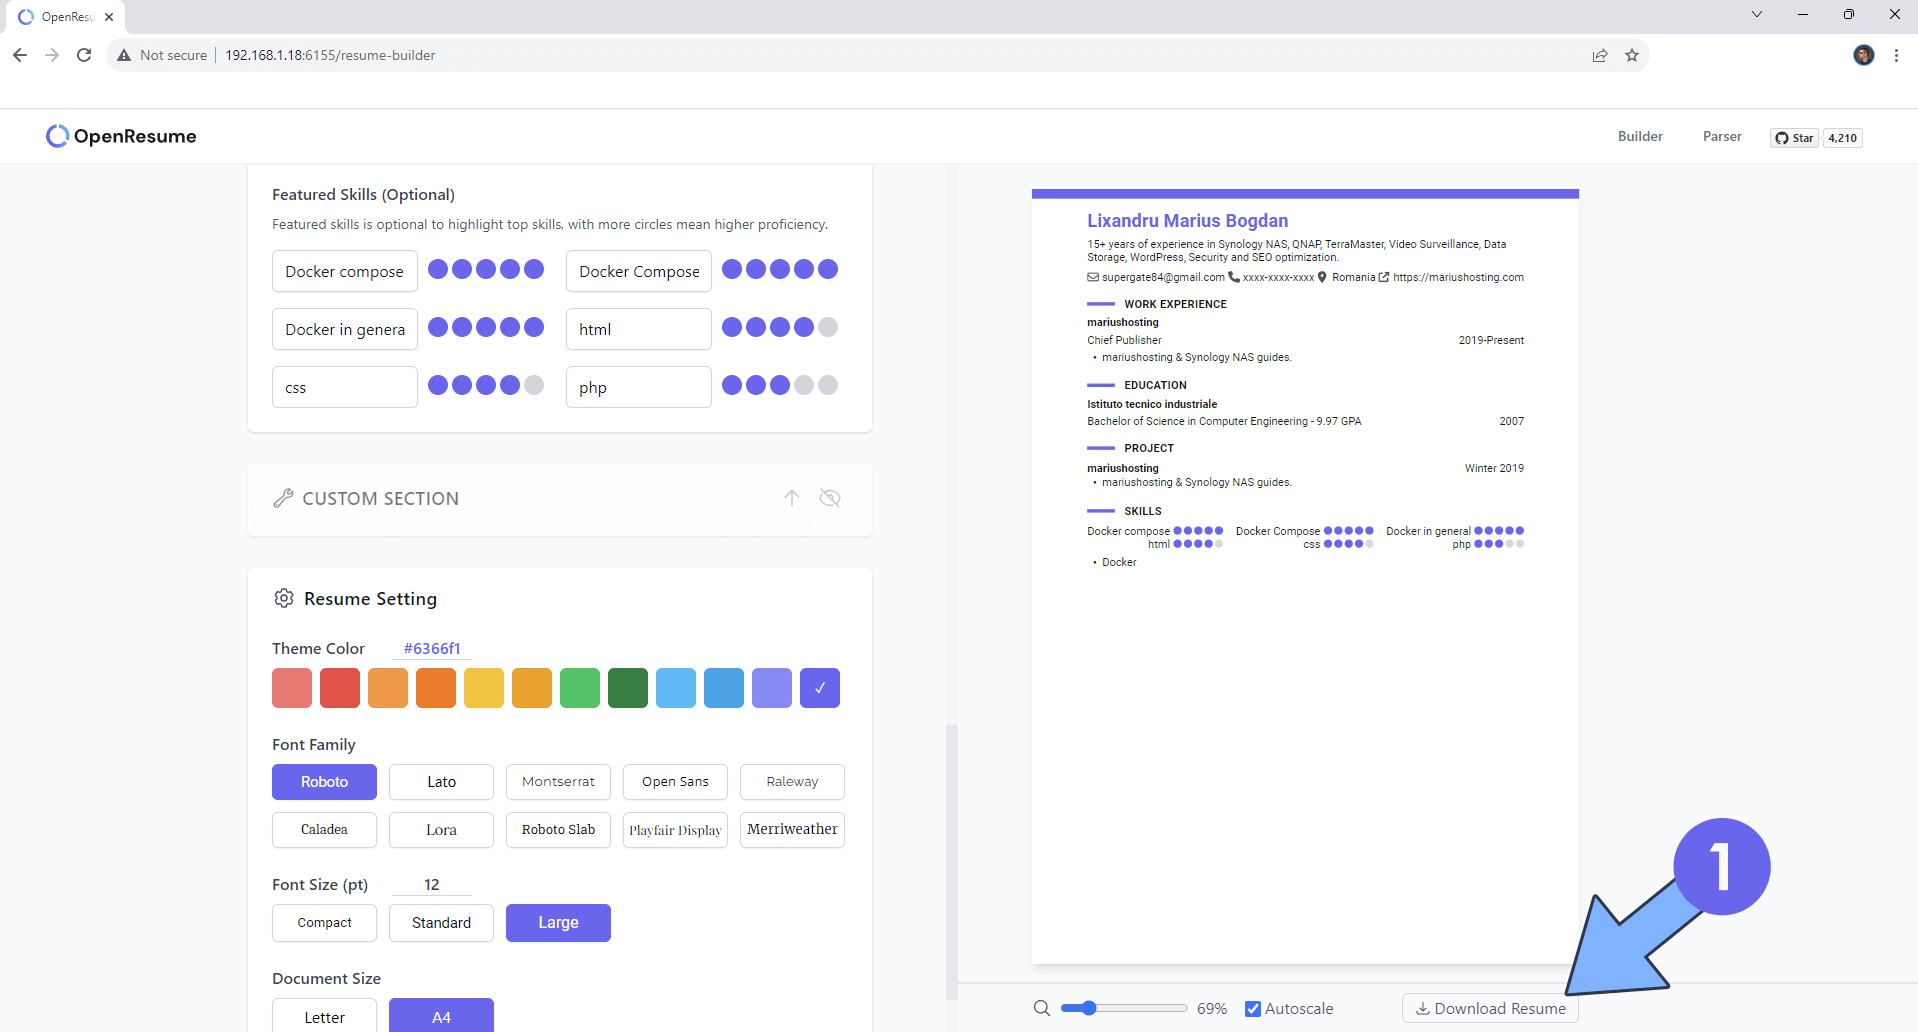Bookmark this page with star icon

[x=1632, y=55]
